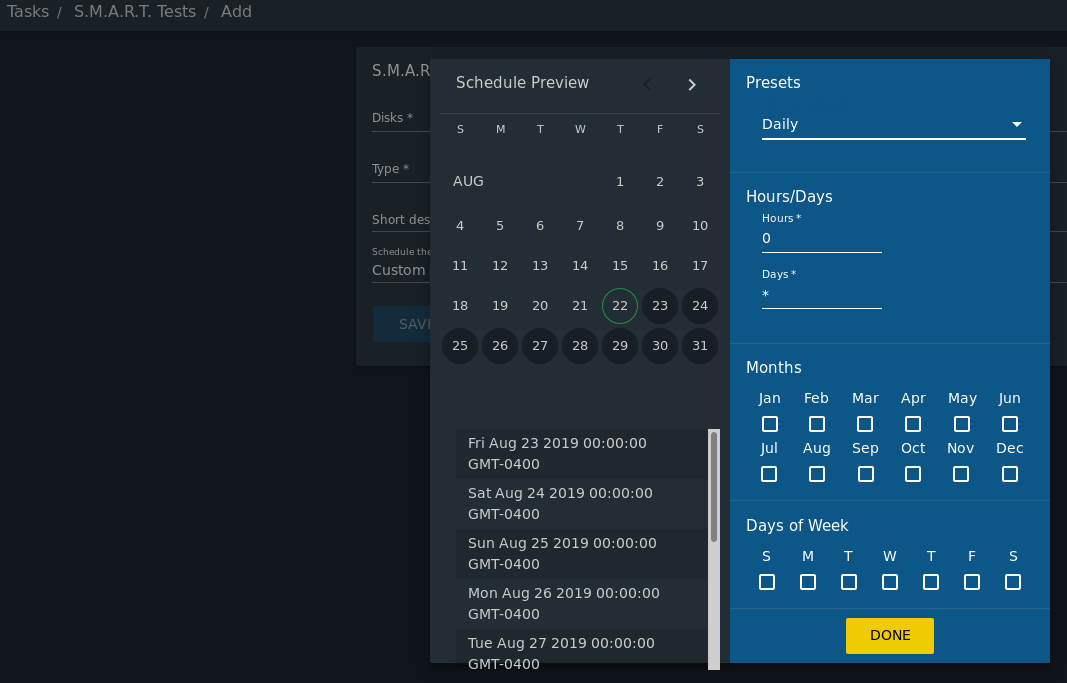The image size is (1067, 683).
Task: Select August 25 in the calendar
Action: [460, 346]
